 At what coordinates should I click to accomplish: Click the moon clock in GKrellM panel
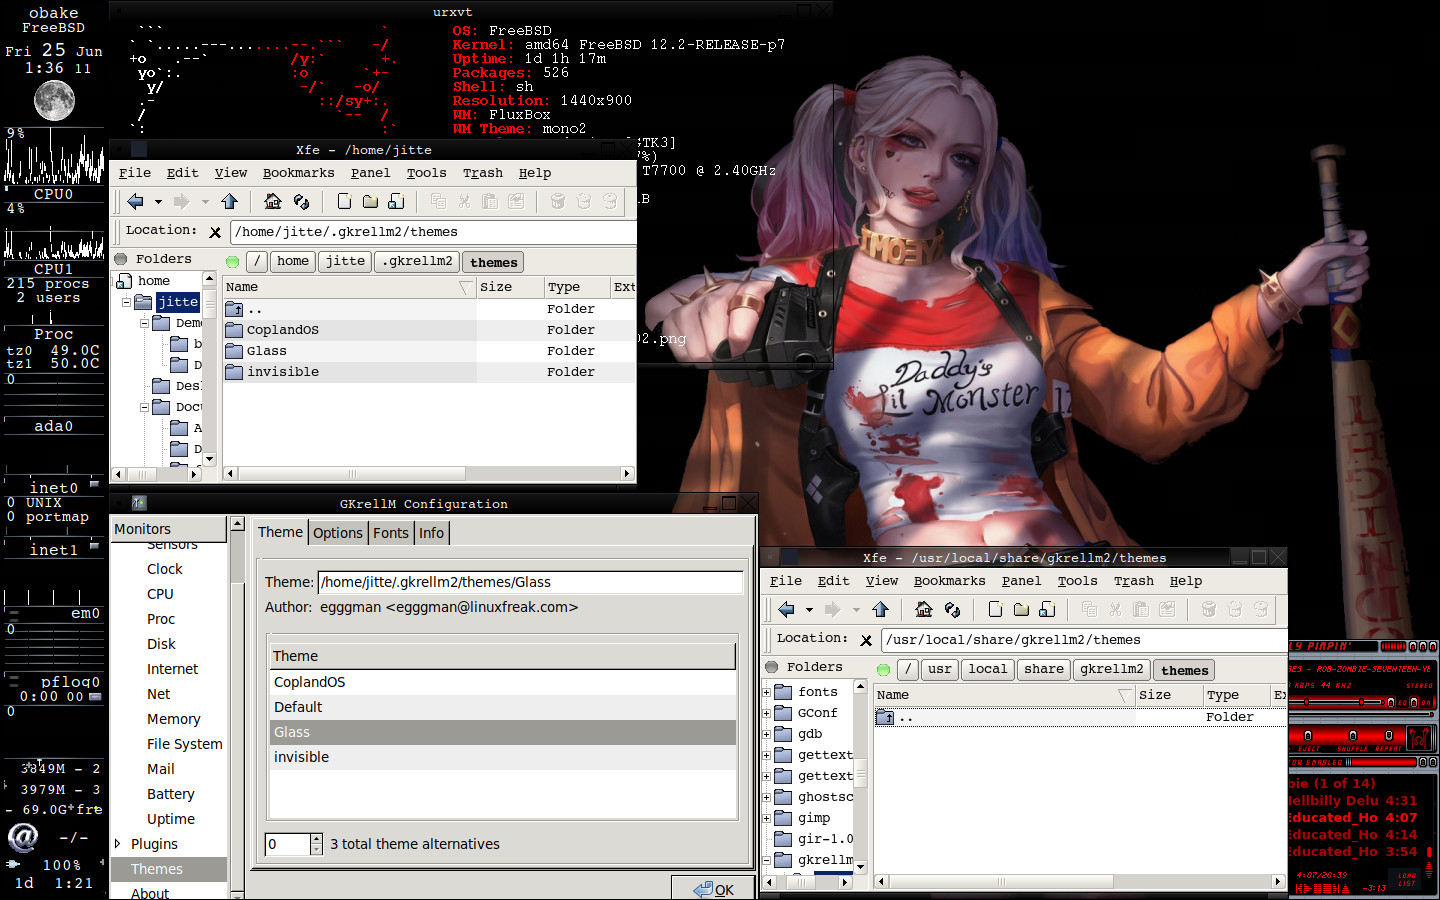click(54, 101)
